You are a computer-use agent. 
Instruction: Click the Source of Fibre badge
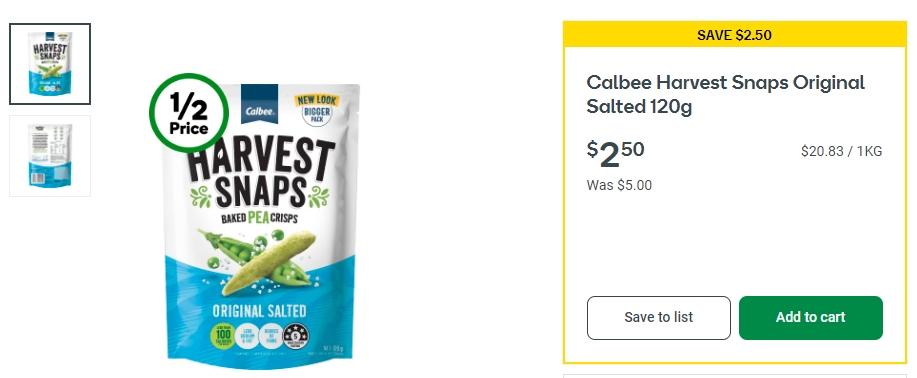271,336
